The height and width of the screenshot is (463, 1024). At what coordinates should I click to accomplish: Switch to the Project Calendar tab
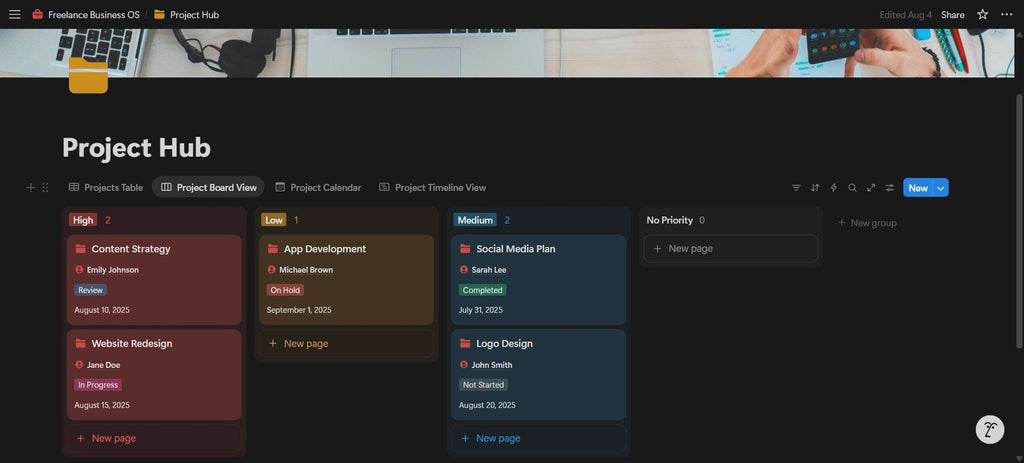coord(318,187)
